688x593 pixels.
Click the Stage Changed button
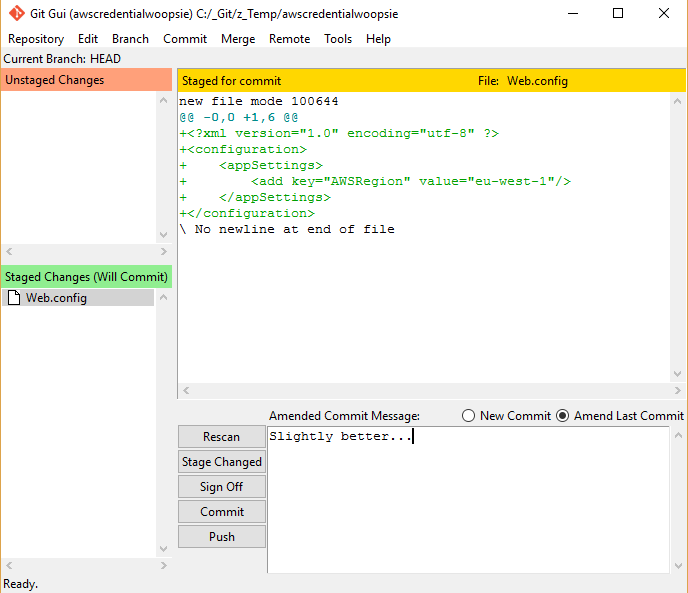222,462
